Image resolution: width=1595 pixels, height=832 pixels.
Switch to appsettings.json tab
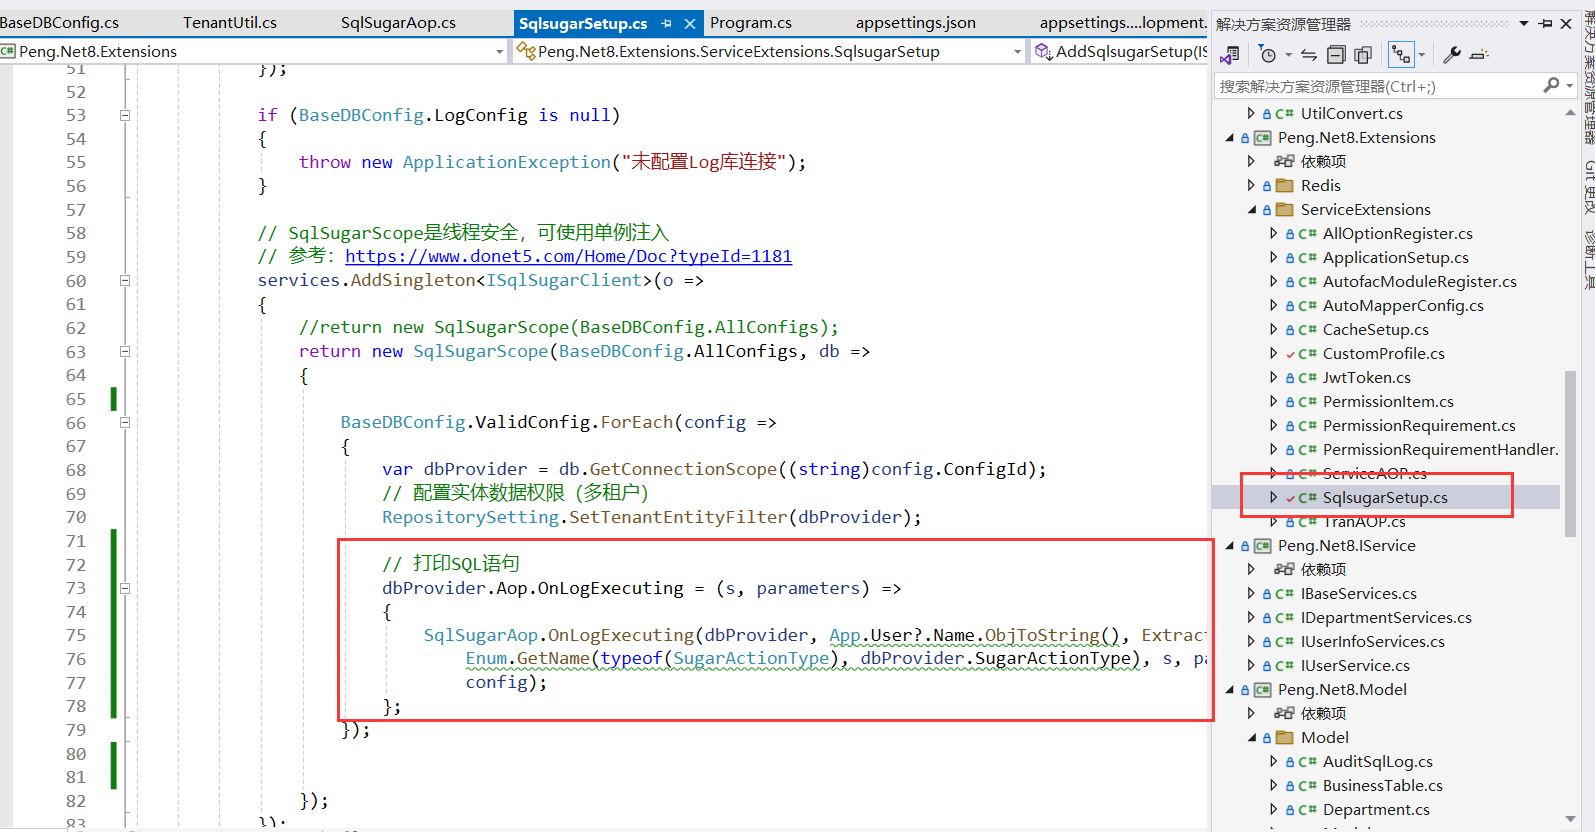(x=916, y=22)
